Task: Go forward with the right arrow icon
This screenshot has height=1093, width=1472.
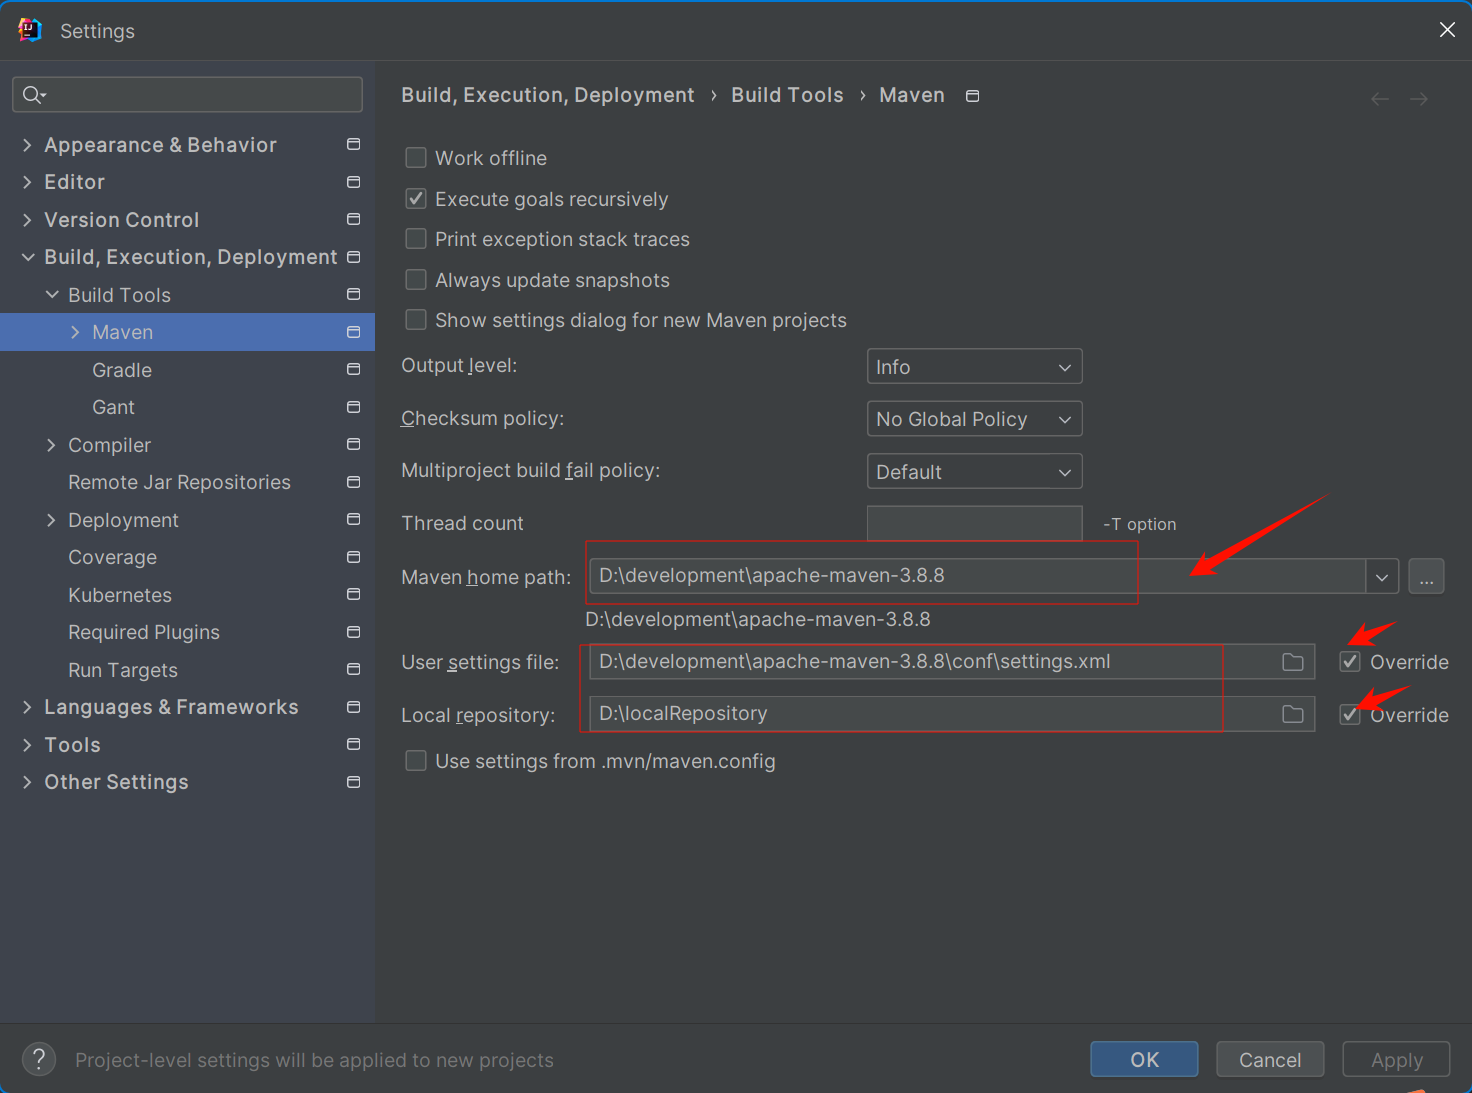Action: tap(1419, 99)
